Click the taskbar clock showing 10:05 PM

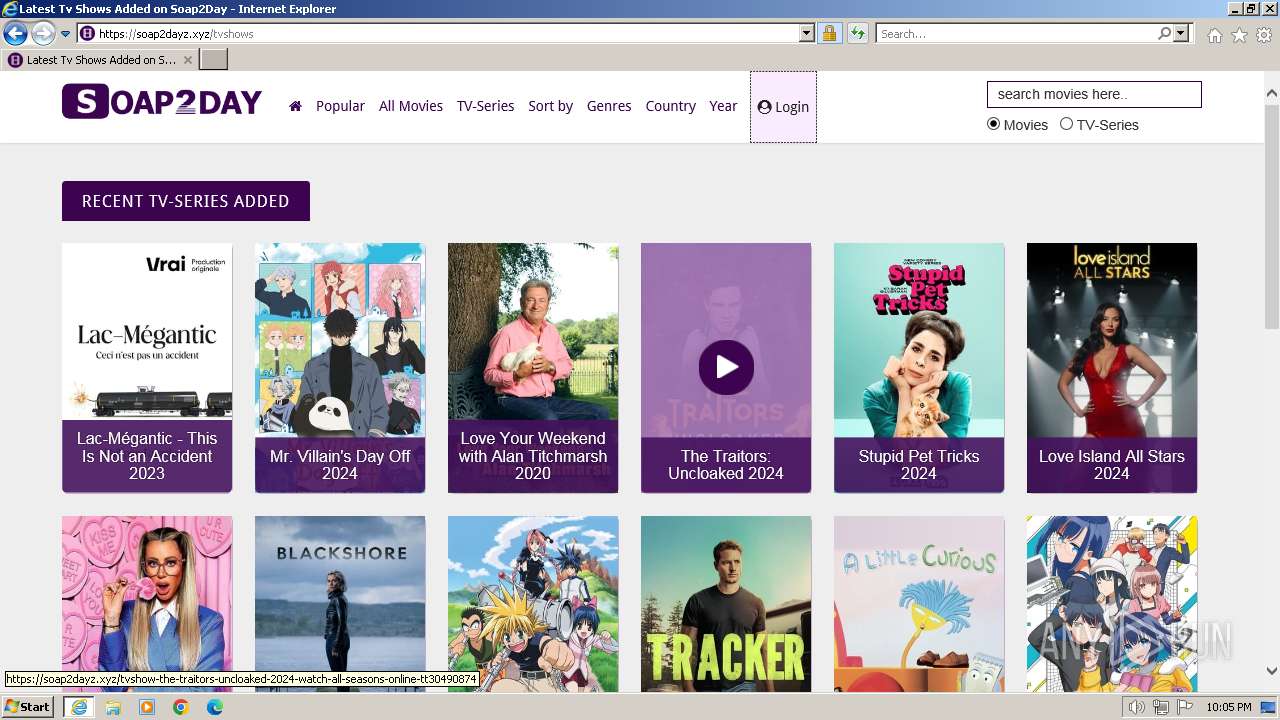coord(1229,707)
